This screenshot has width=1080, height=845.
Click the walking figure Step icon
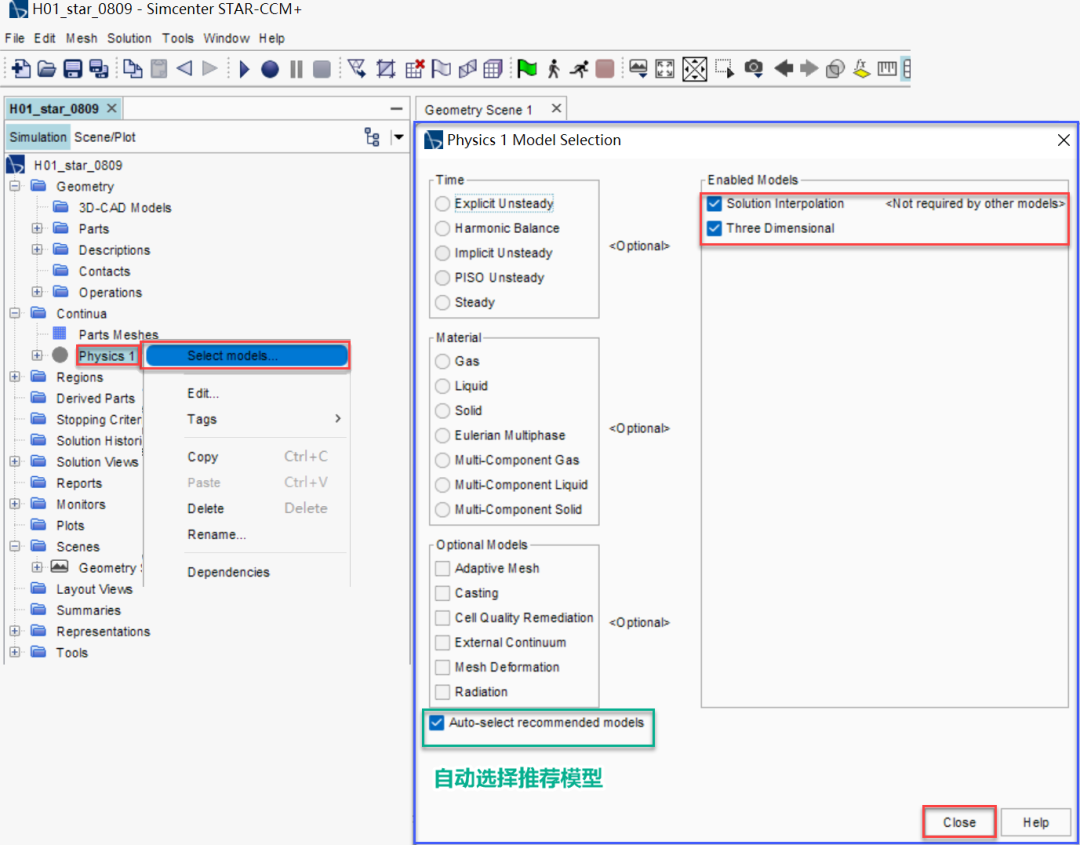[x=553, y=68]
